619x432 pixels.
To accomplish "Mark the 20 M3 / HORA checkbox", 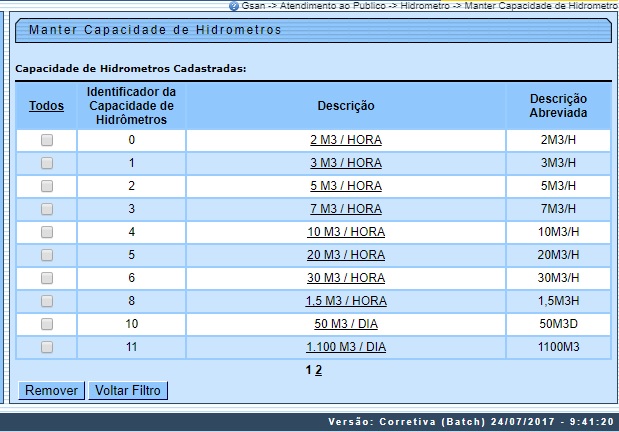I will tap(47, 255).
